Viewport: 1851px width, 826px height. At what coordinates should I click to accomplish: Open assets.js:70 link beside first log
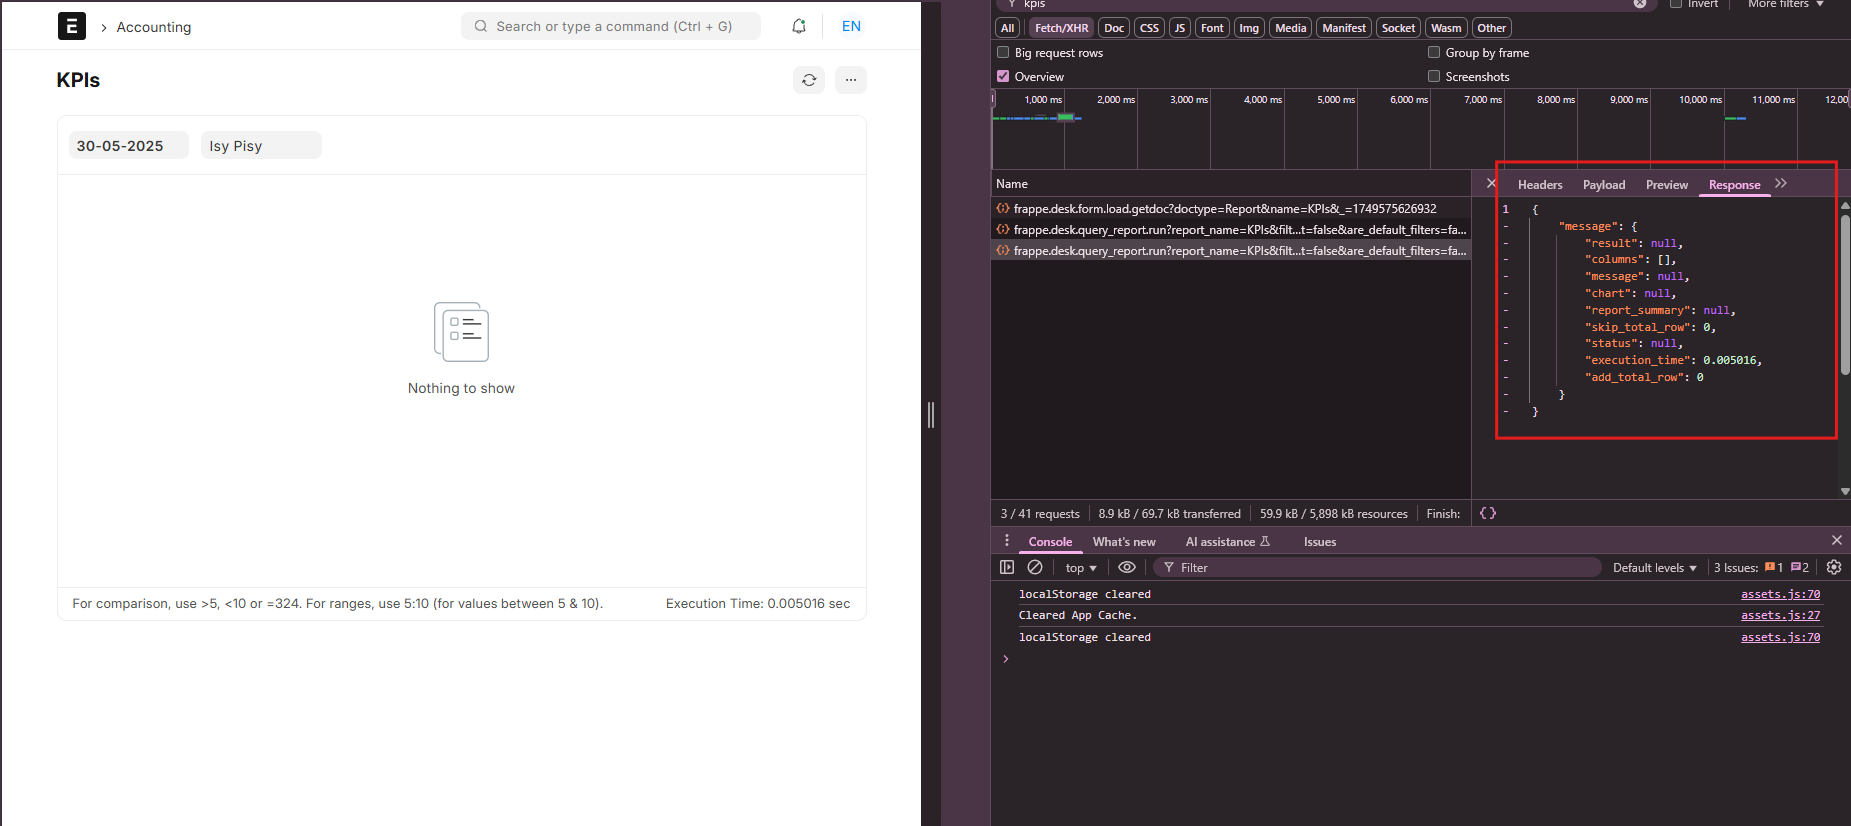(x=1780, y=594)
